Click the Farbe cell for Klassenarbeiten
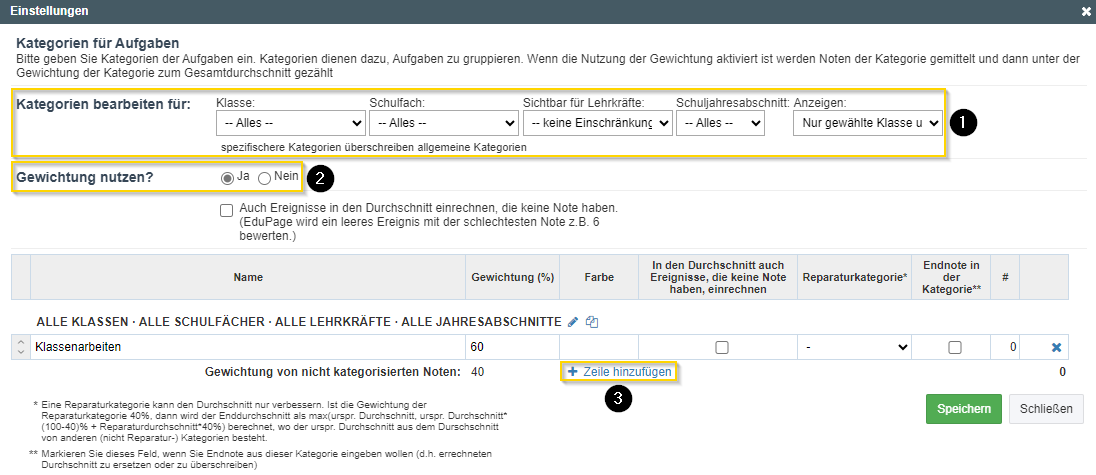1096x475 pixels. click(599, 347)
